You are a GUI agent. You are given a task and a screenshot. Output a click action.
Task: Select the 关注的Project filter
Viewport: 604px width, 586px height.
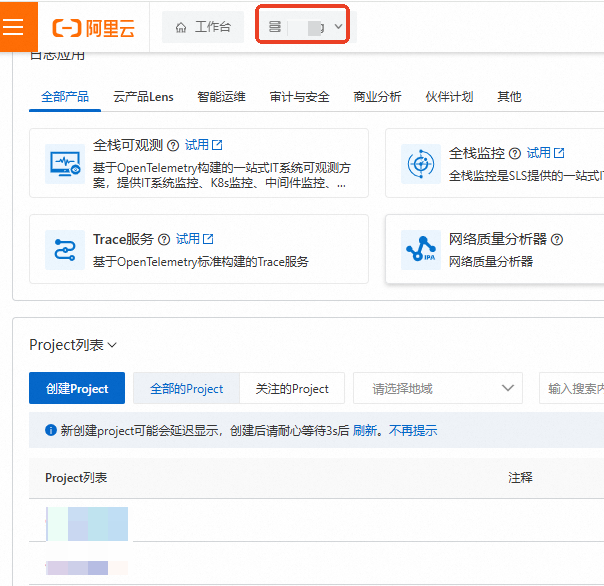292,388
